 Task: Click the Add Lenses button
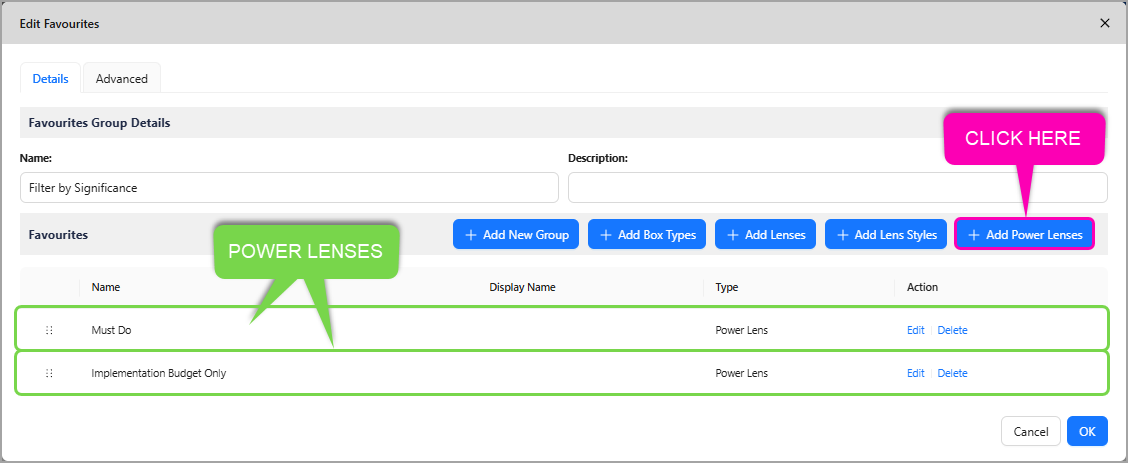pos(765,234)
